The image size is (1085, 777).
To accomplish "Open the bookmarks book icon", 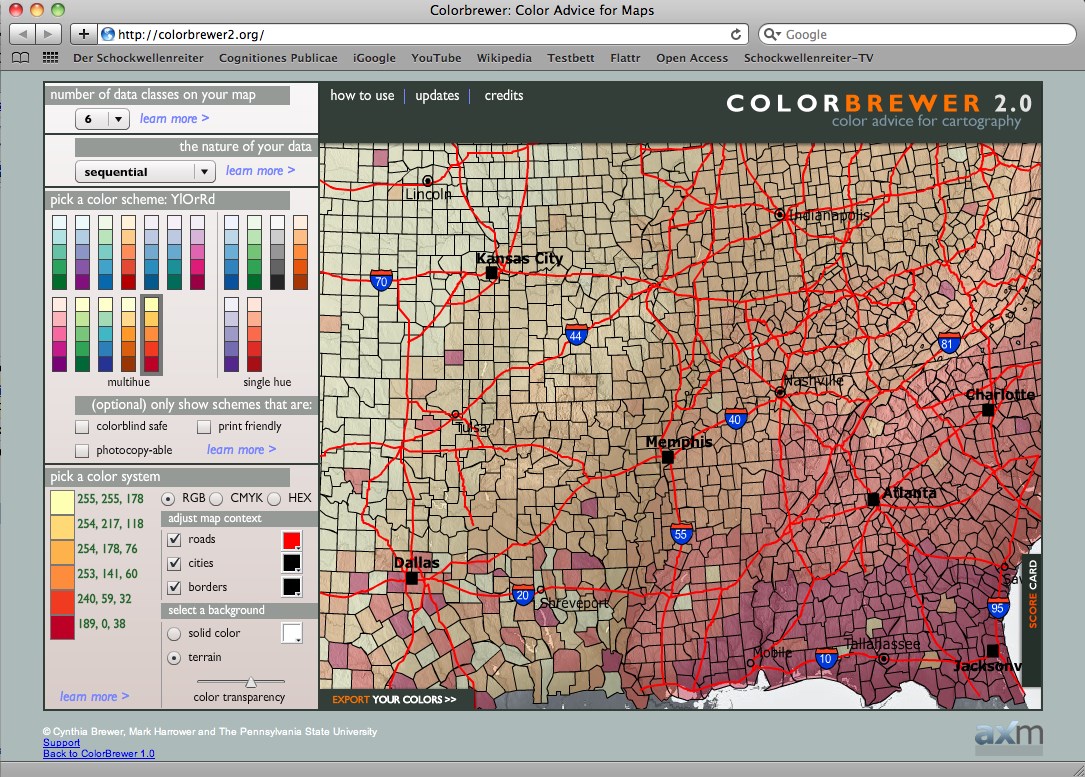I will pyautogui.click(x=20, y=58).
